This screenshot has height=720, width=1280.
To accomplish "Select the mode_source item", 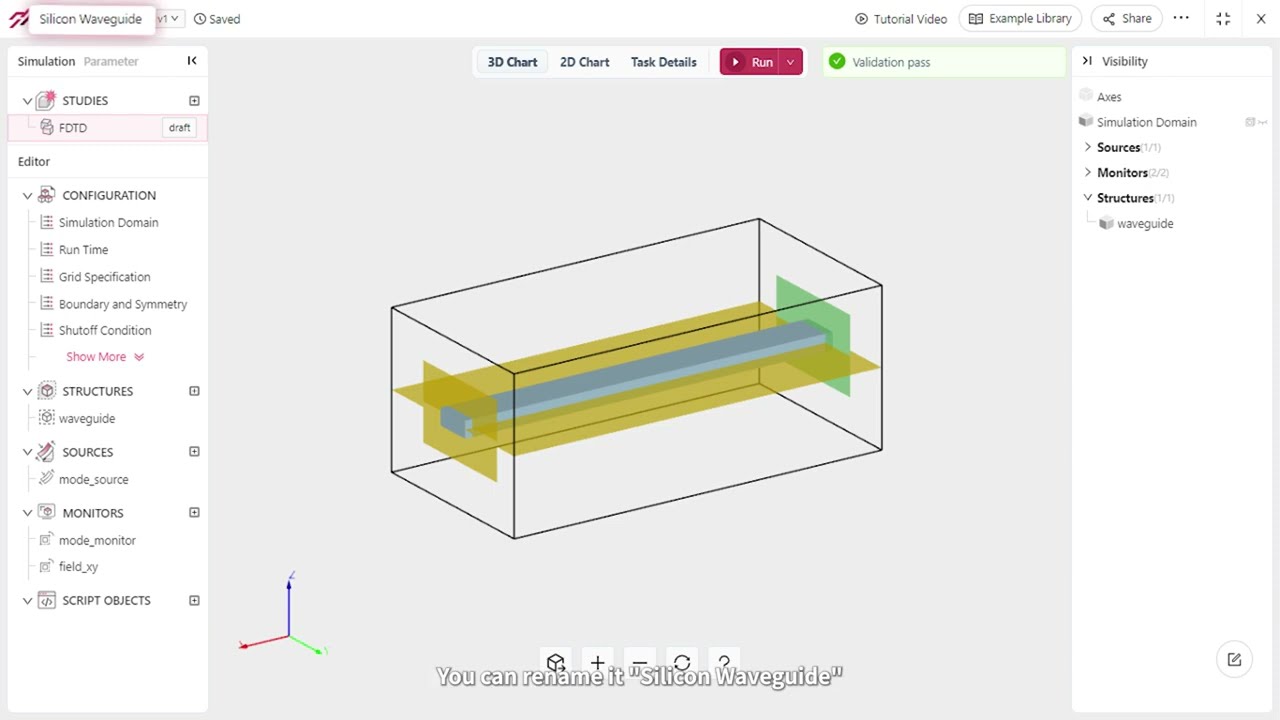I will (93, 480).
